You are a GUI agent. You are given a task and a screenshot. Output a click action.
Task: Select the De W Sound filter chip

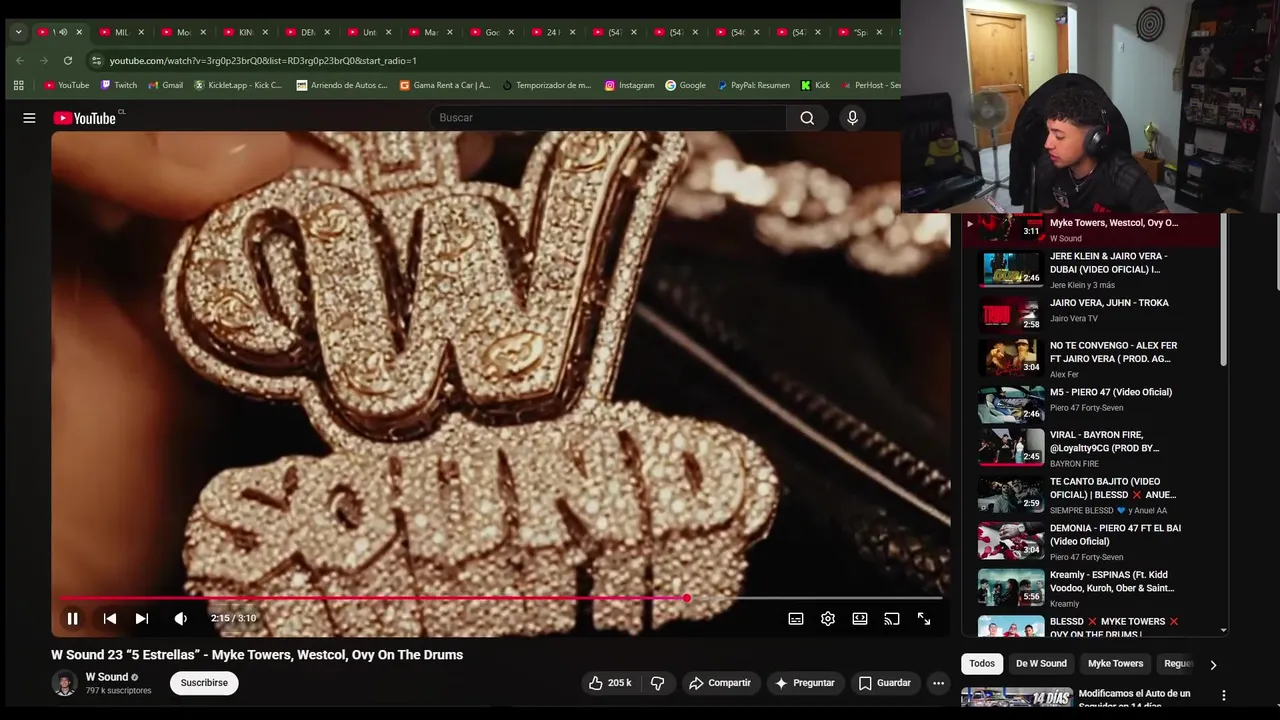coord(1041,664)
